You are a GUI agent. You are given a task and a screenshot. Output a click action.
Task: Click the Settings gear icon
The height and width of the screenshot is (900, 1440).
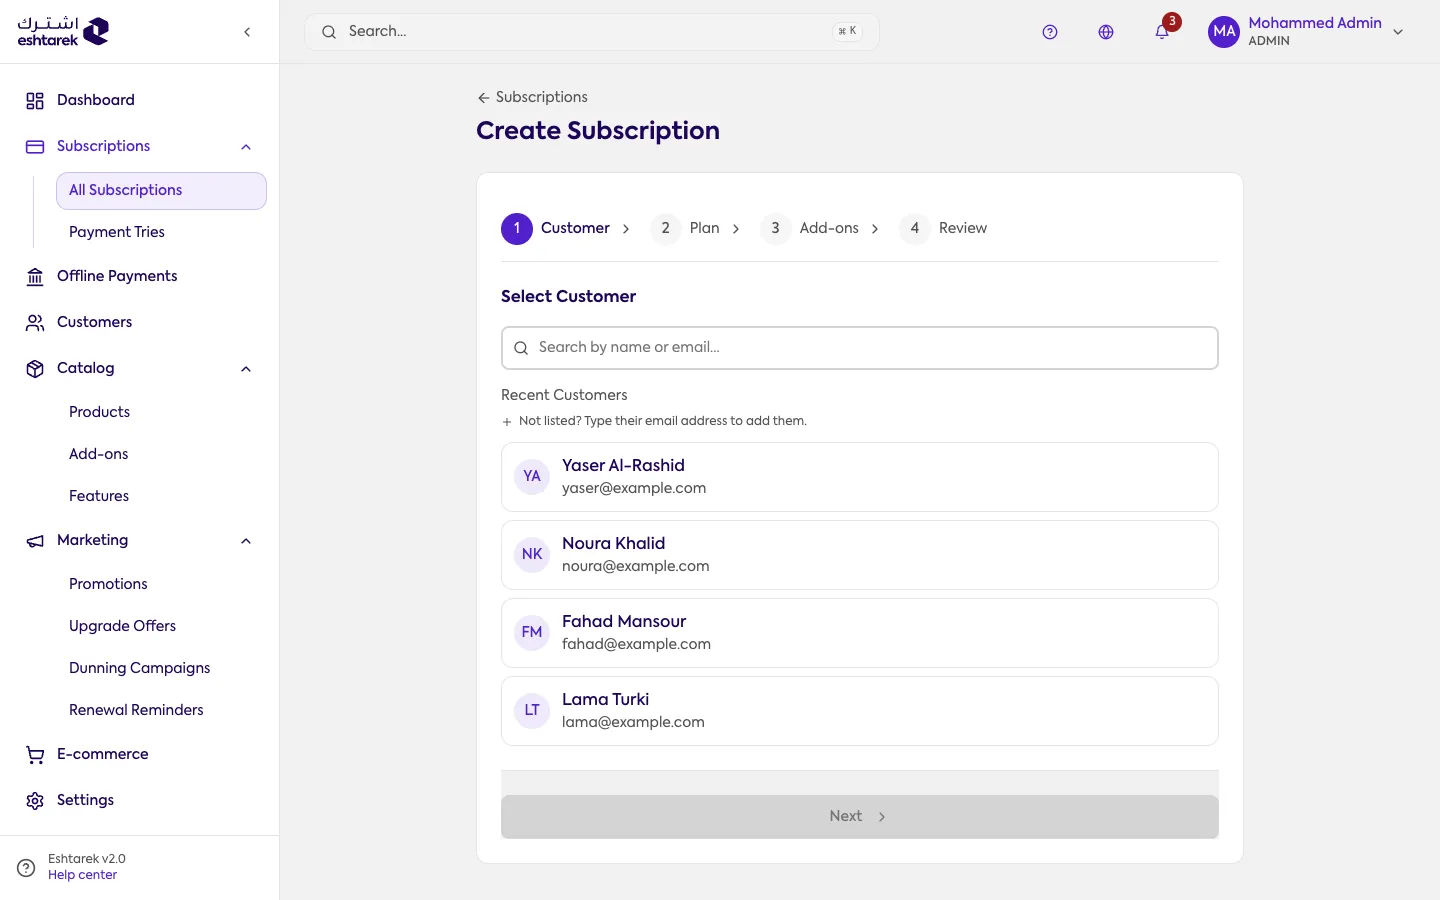tap(35, 801)
